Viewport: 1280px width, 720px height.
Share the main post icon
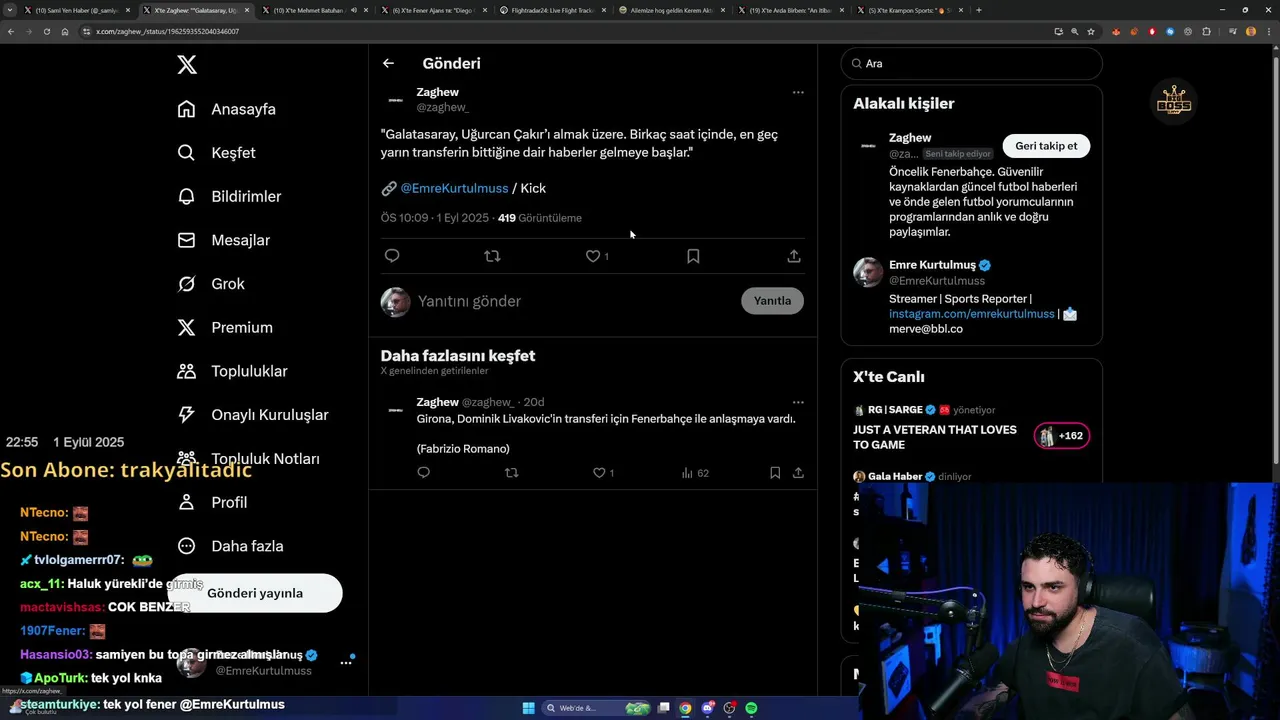click(x=794, y=256)
